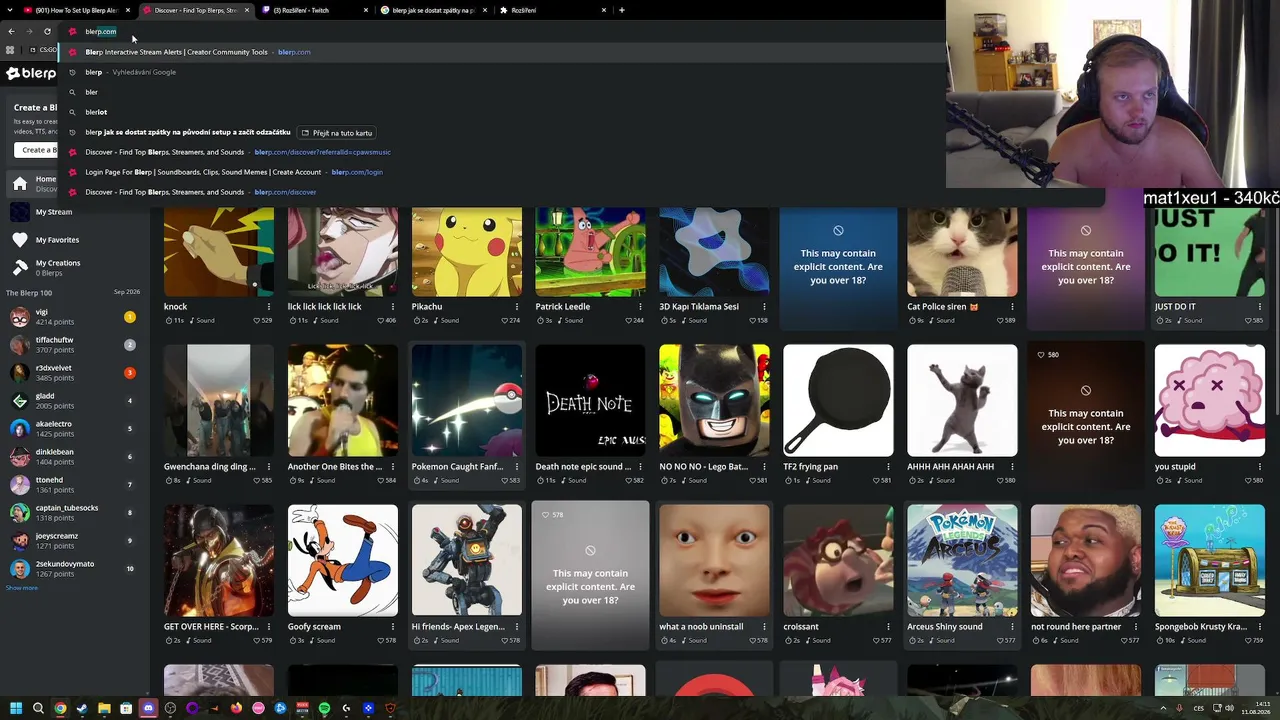1280x720 pixels.
Task: Open options menu for '3D Kapı Tıklama Sesi'
Action: pyautogui.click(x=764, y=307)
